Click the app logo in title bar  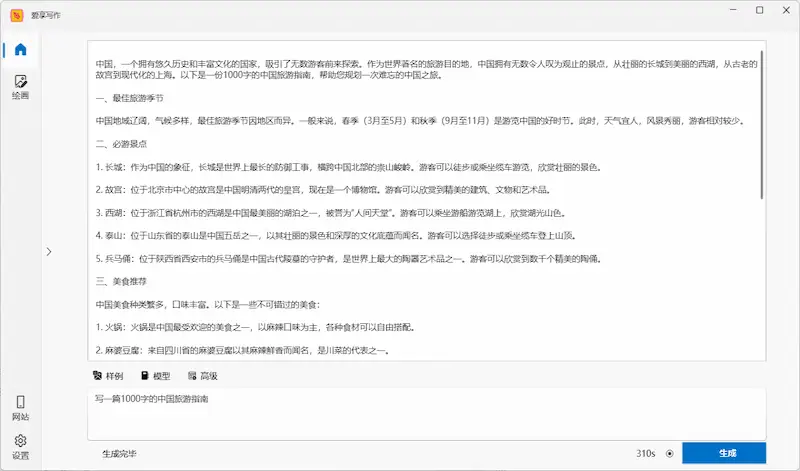click(x=17, y=15)
